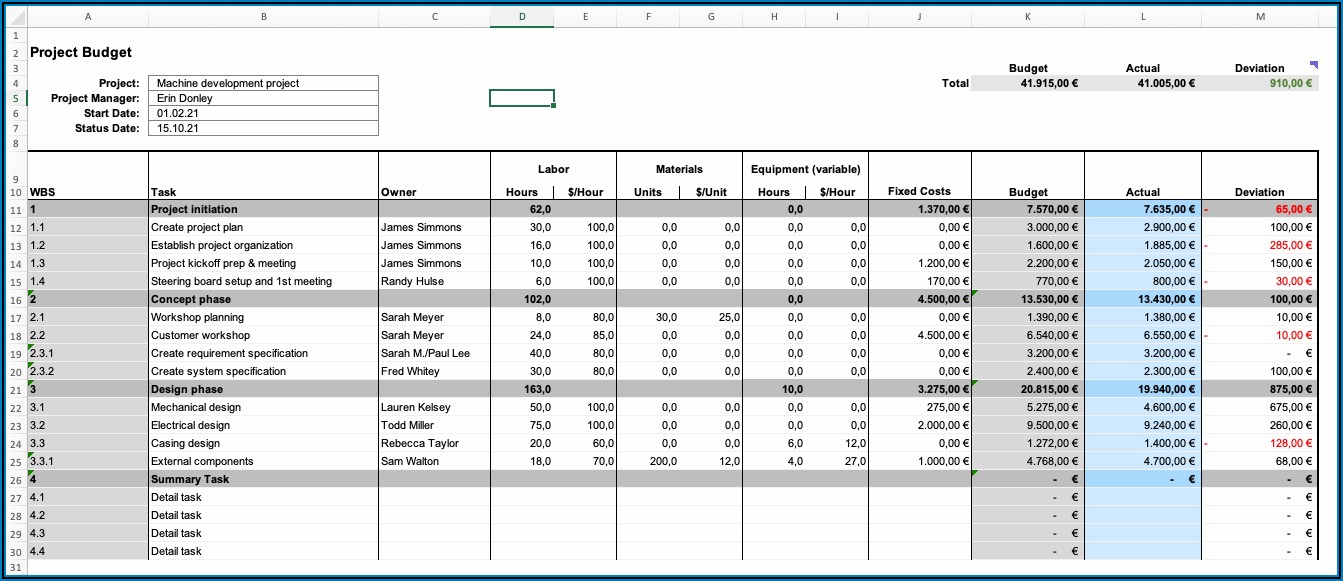Click the 'Summary Task' cell in row 26

263,479
